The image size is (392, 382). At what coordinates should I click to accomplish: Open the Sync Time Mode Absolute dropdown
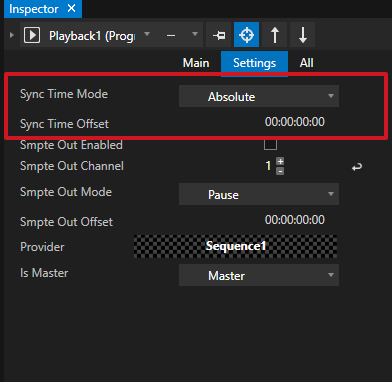tap(259, 96)
